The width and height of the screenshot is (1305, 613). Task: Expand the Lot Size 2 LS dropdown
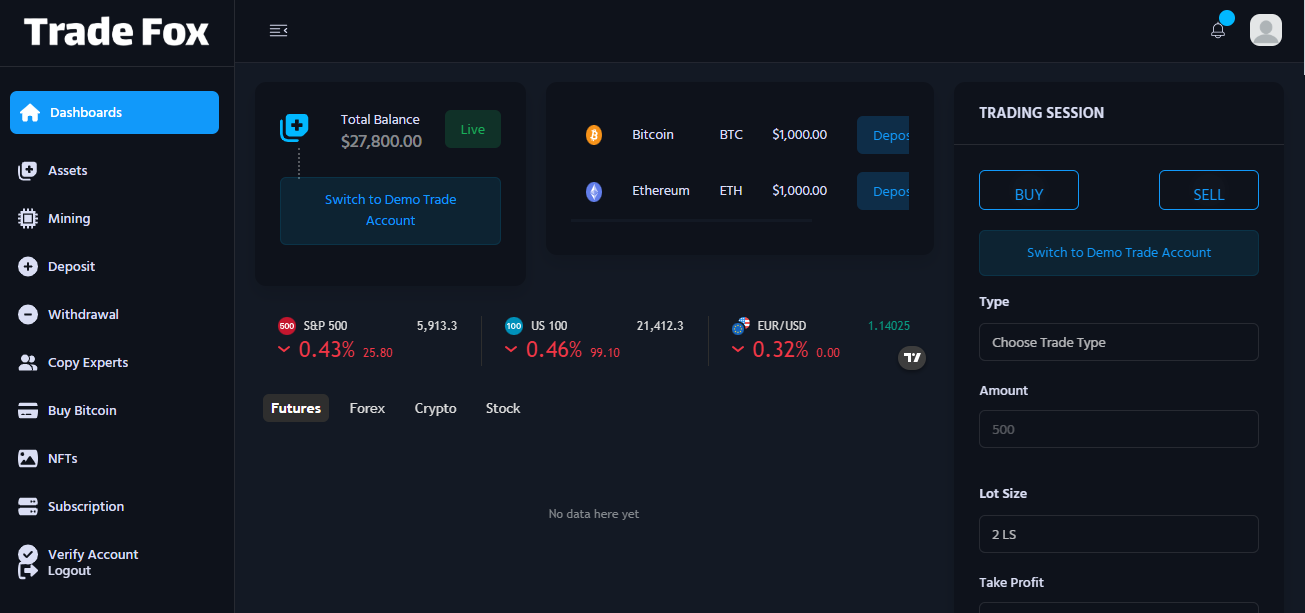(x=1118, y=534)
